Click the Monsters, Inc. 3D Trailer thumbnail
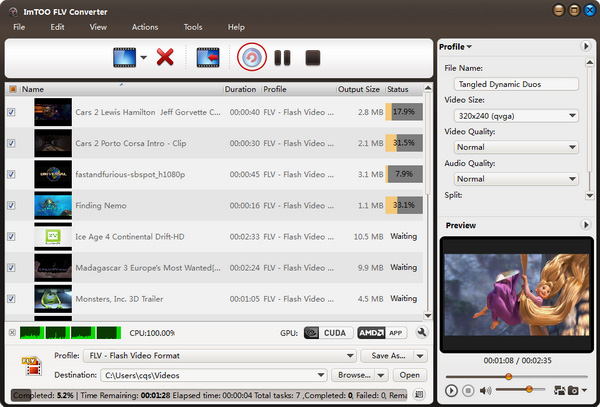This screenshot has height=407, width=600. click(53, 299)
